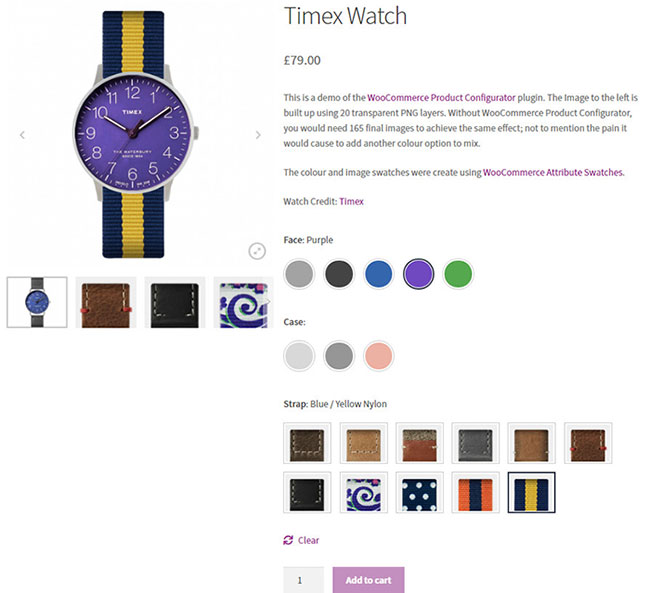The height and width of the screenshot is (593, 650).
Task: Open WooCommerce Product Configurator link
Action: coord(441,97)
